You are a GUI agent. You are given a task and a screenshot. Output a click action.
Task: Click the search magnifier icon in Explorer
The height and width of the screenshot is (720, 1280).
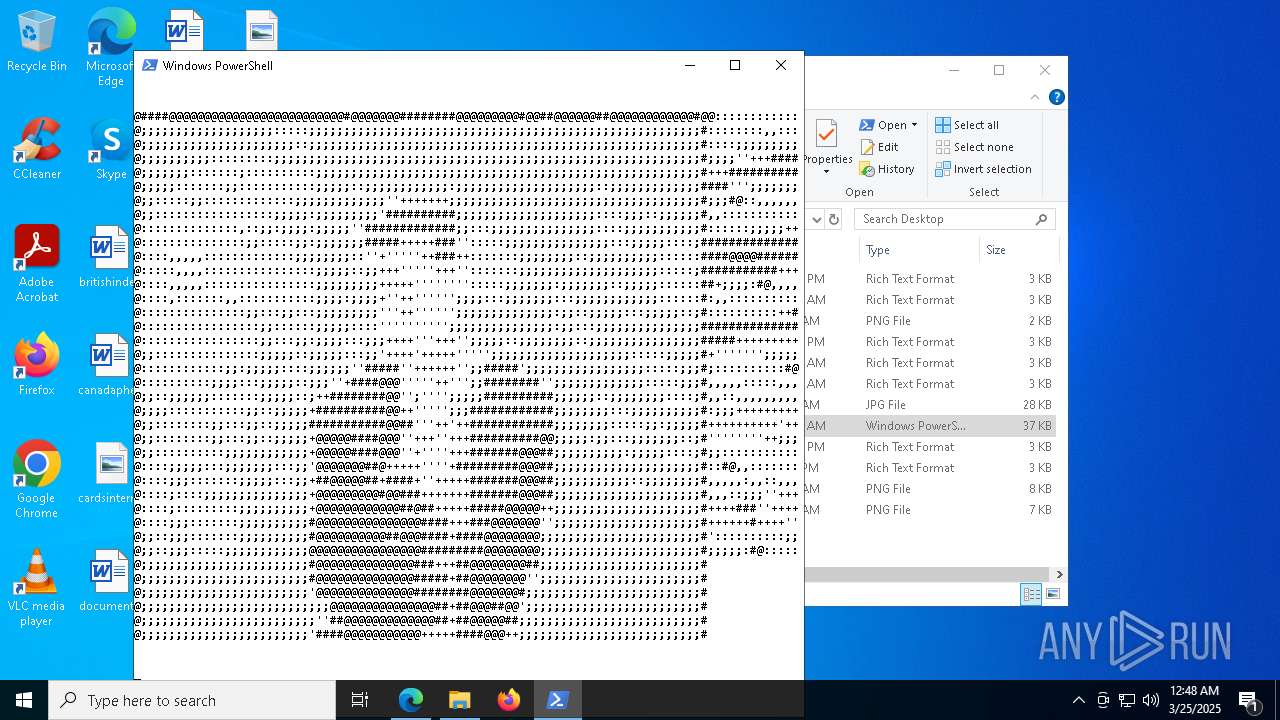[1041, 219]
